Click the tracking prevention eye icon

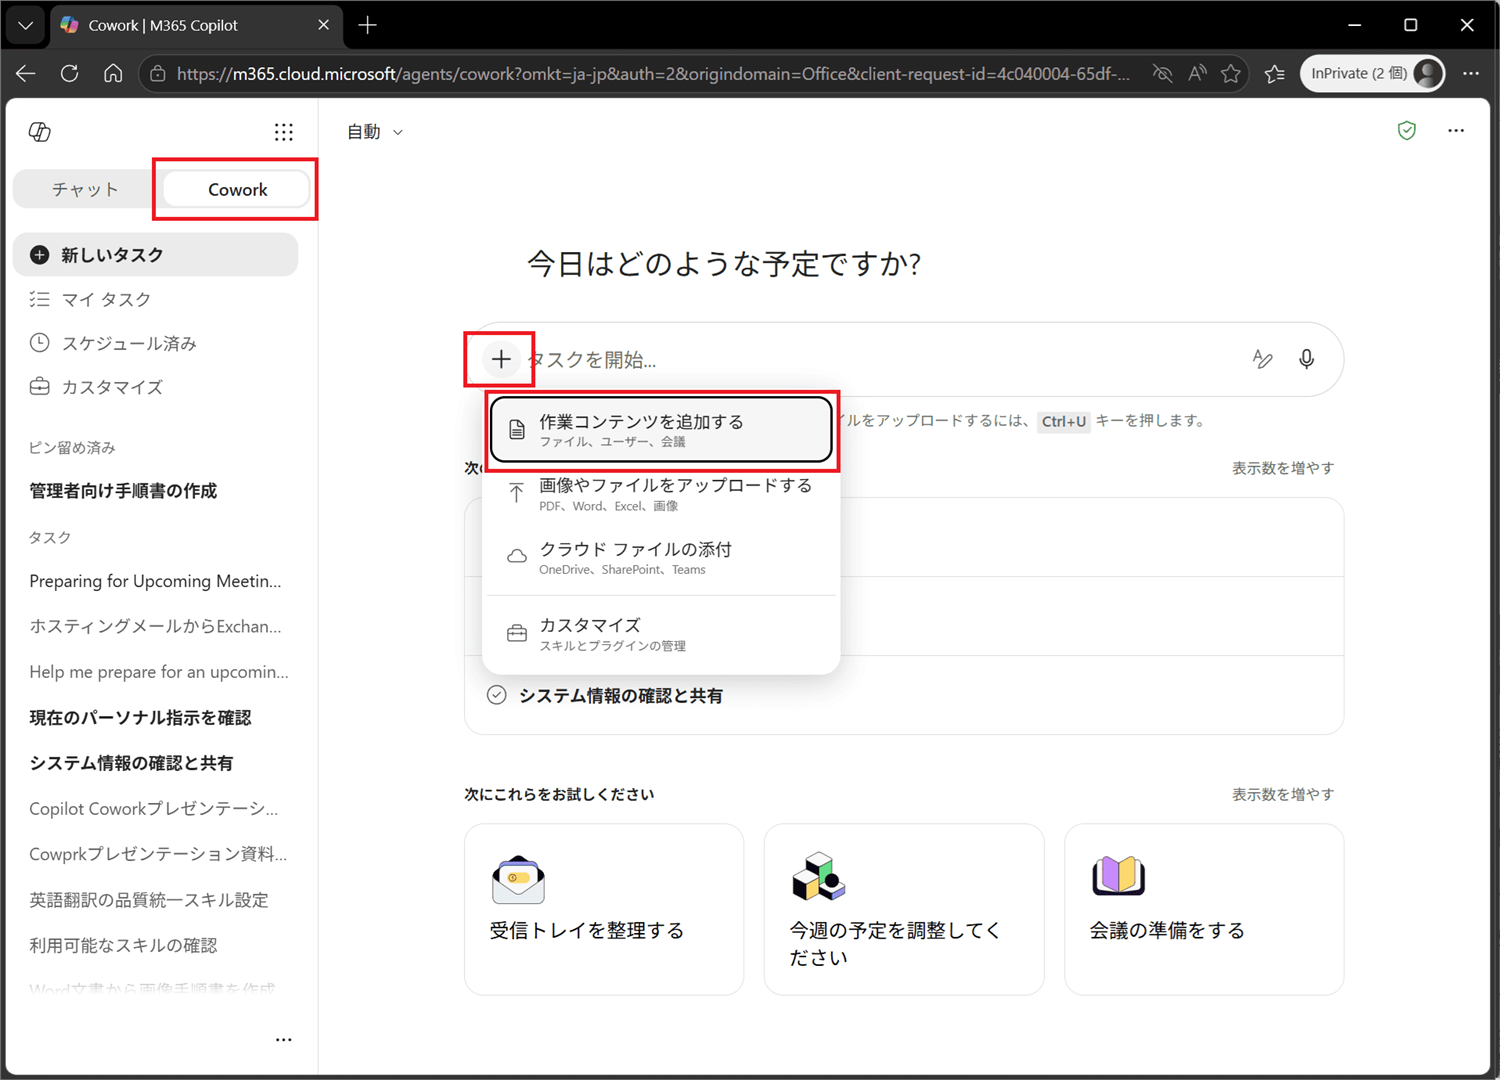coord(1162,73)
